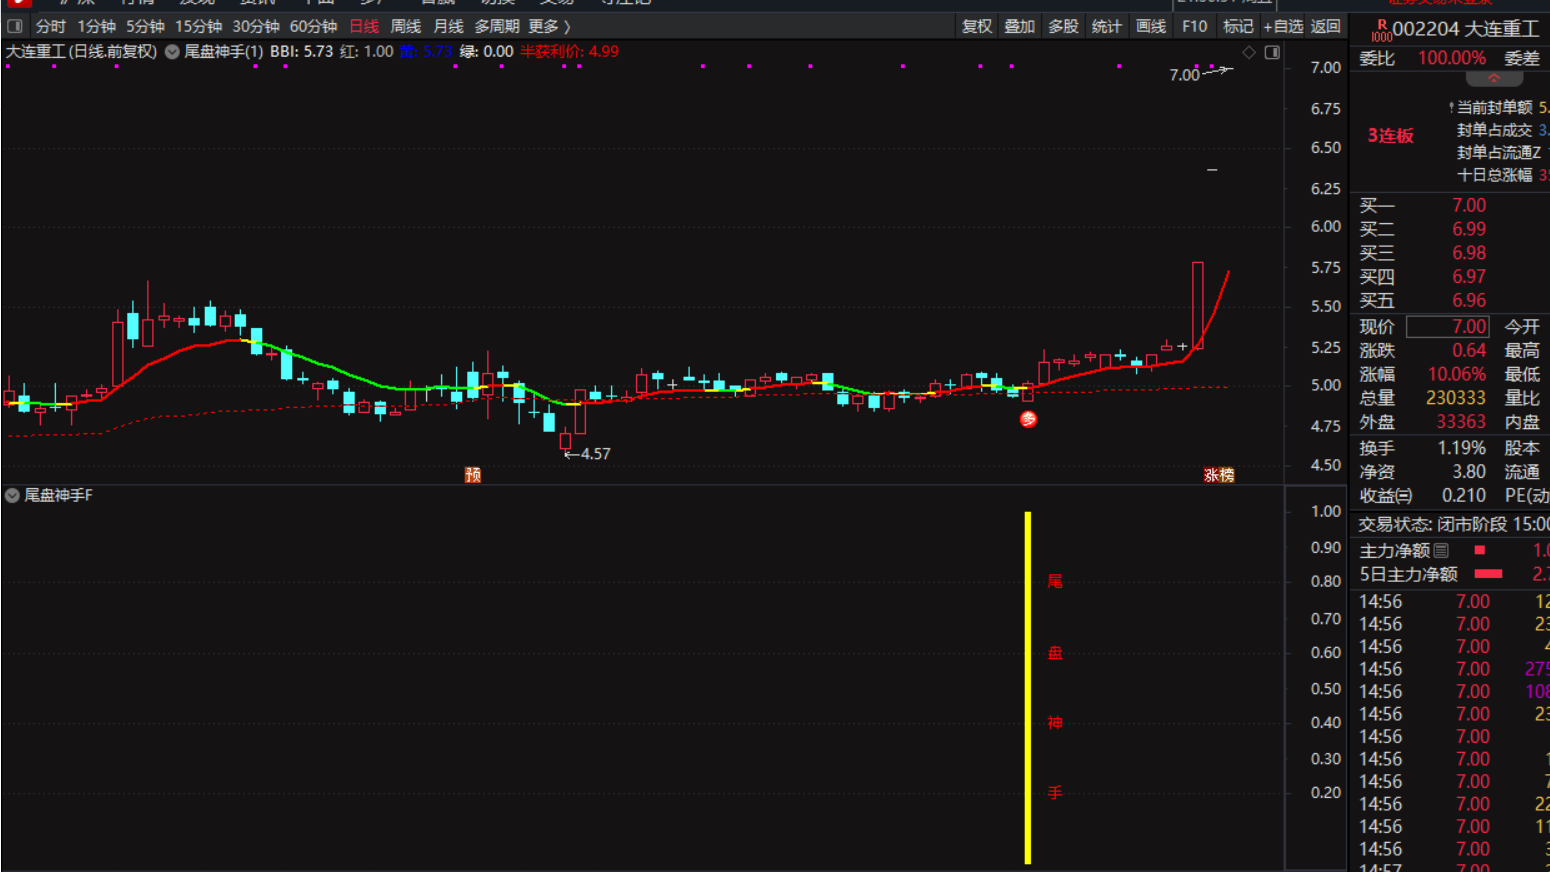The width and height of the screenshot is (1550, 872).
Task: Toggle the left sidebar panel icon
Action: click(x=15, y=26)
